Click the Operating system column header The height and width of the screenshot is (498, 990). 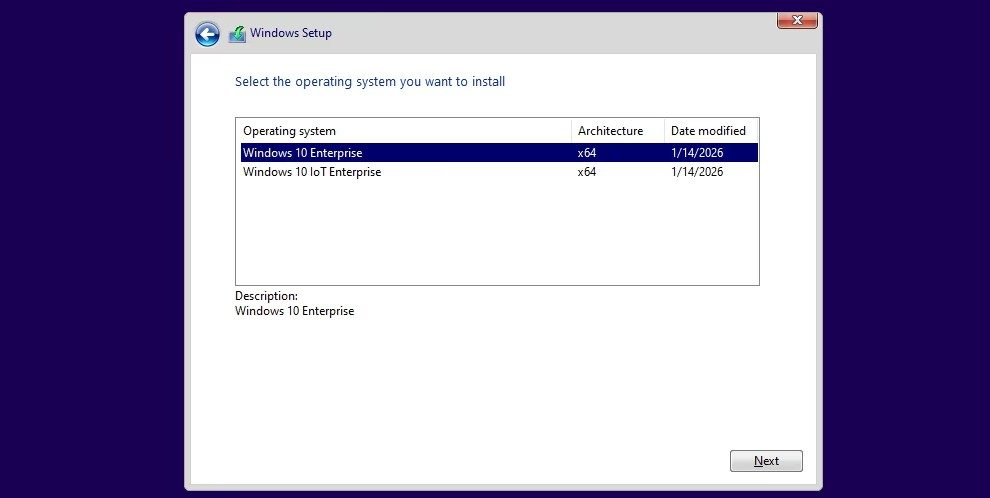tap(404, 131)
